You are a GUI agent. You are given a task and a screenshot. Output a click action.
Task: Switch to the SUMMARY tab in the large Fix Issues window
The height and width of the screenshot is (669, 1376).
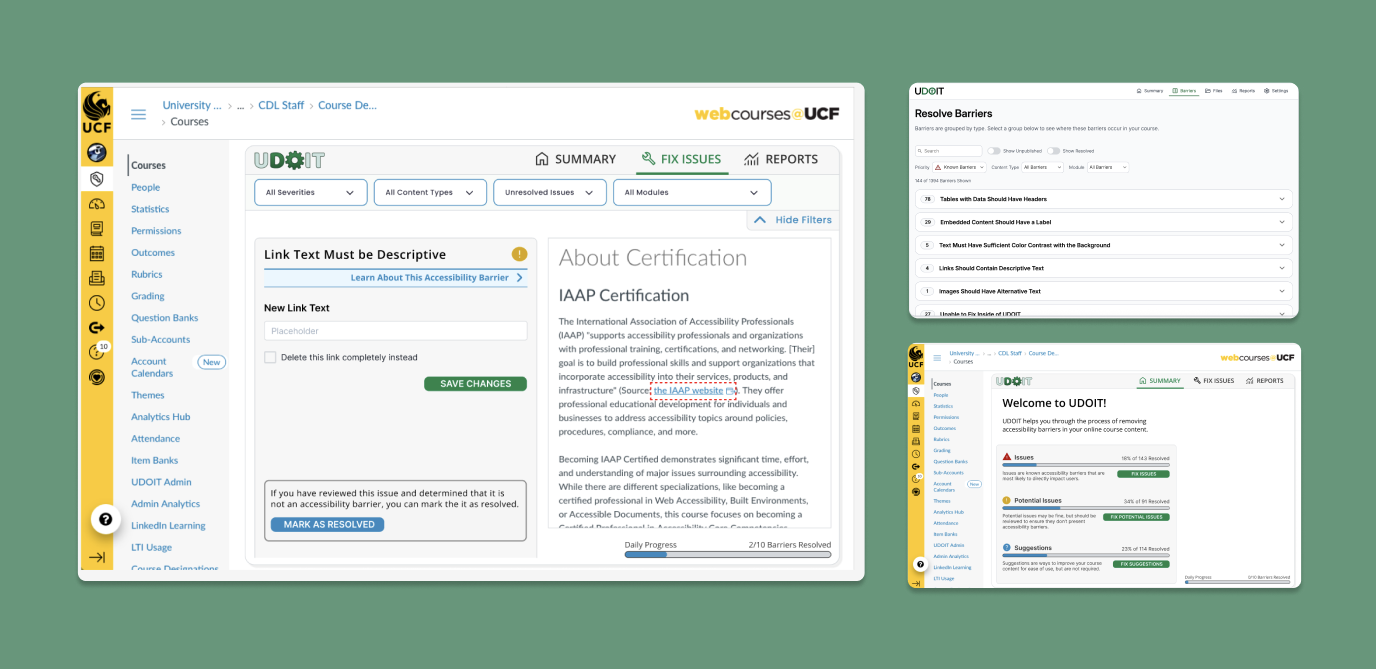(576, 159)
